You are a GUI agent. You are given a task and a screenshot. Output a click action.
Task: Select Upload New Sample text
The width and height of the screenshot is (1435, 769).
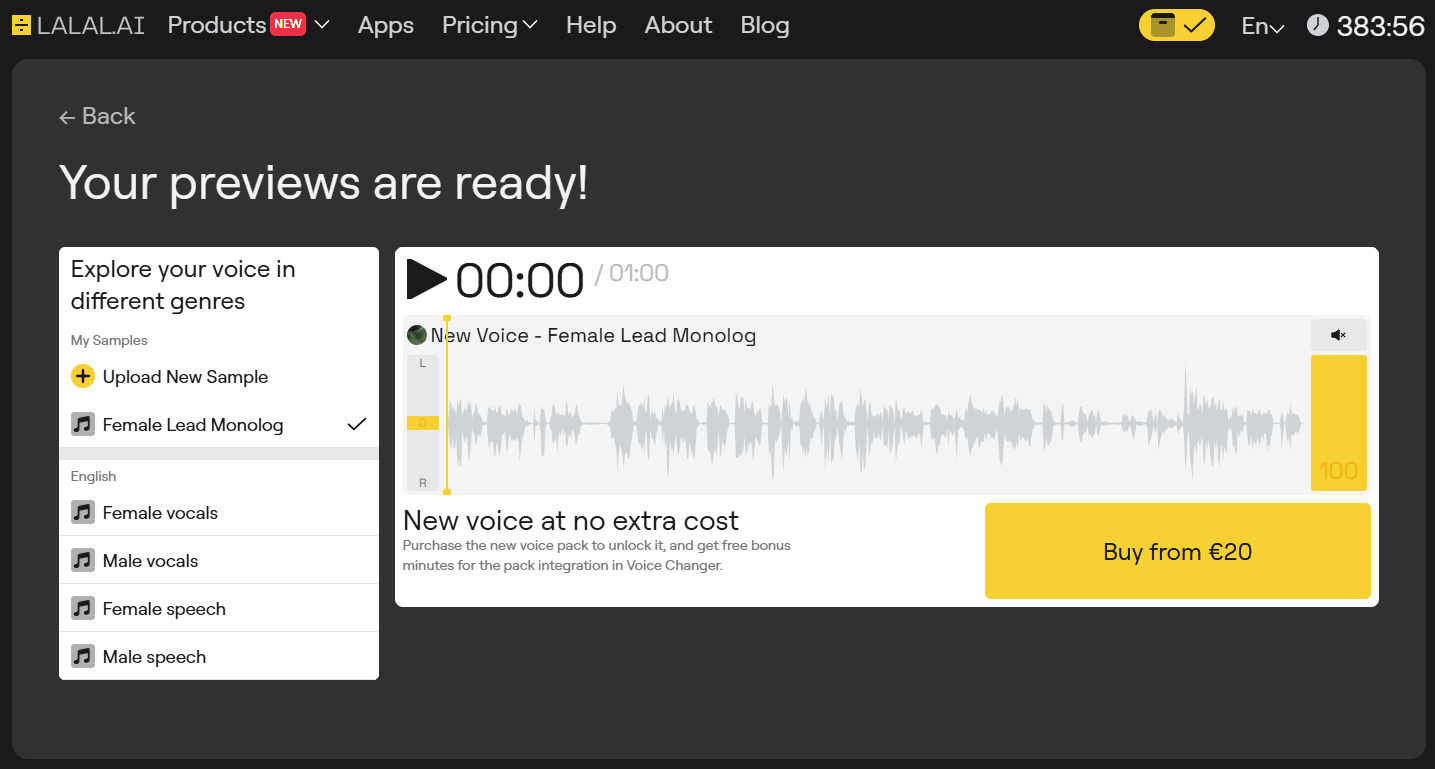pos(185,377)
